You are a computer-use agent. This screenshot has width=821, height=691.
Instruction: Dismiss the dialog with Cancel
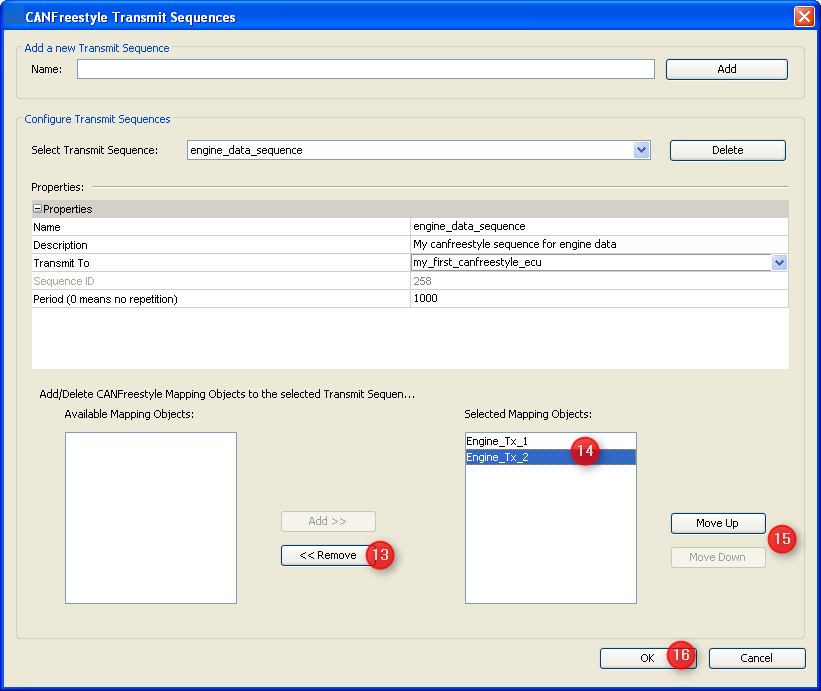pos(756,658)
